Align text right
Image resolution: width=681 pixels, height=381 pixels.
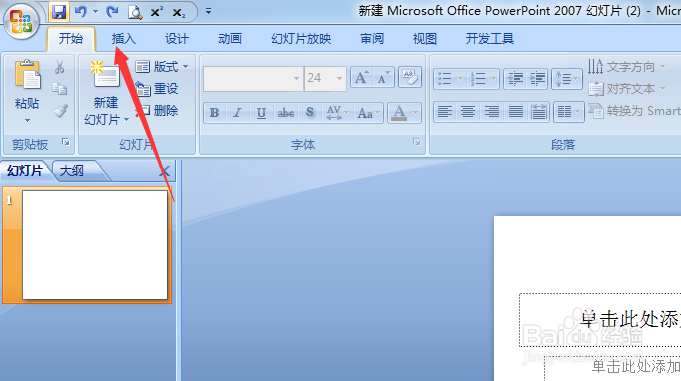coord(492,112)
